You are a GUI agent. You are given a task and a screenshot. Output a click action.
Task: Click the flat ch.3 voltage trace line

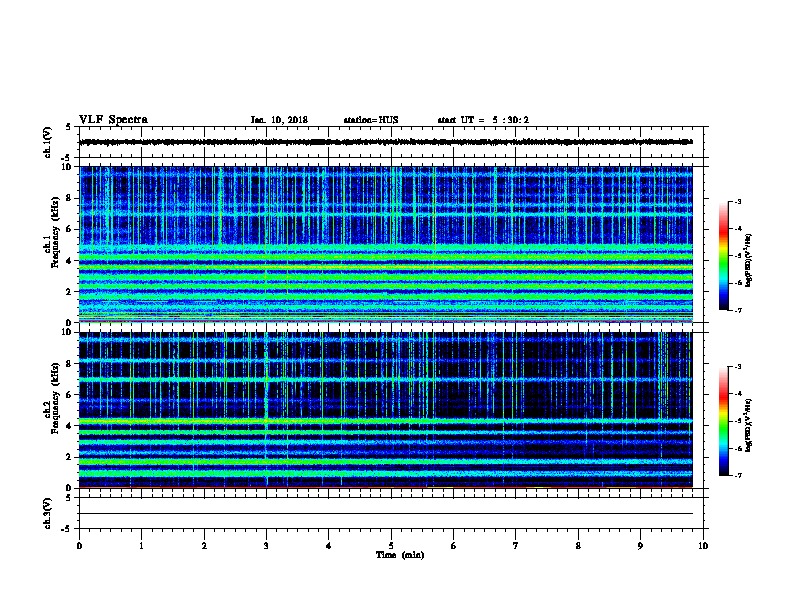(386, 514)
